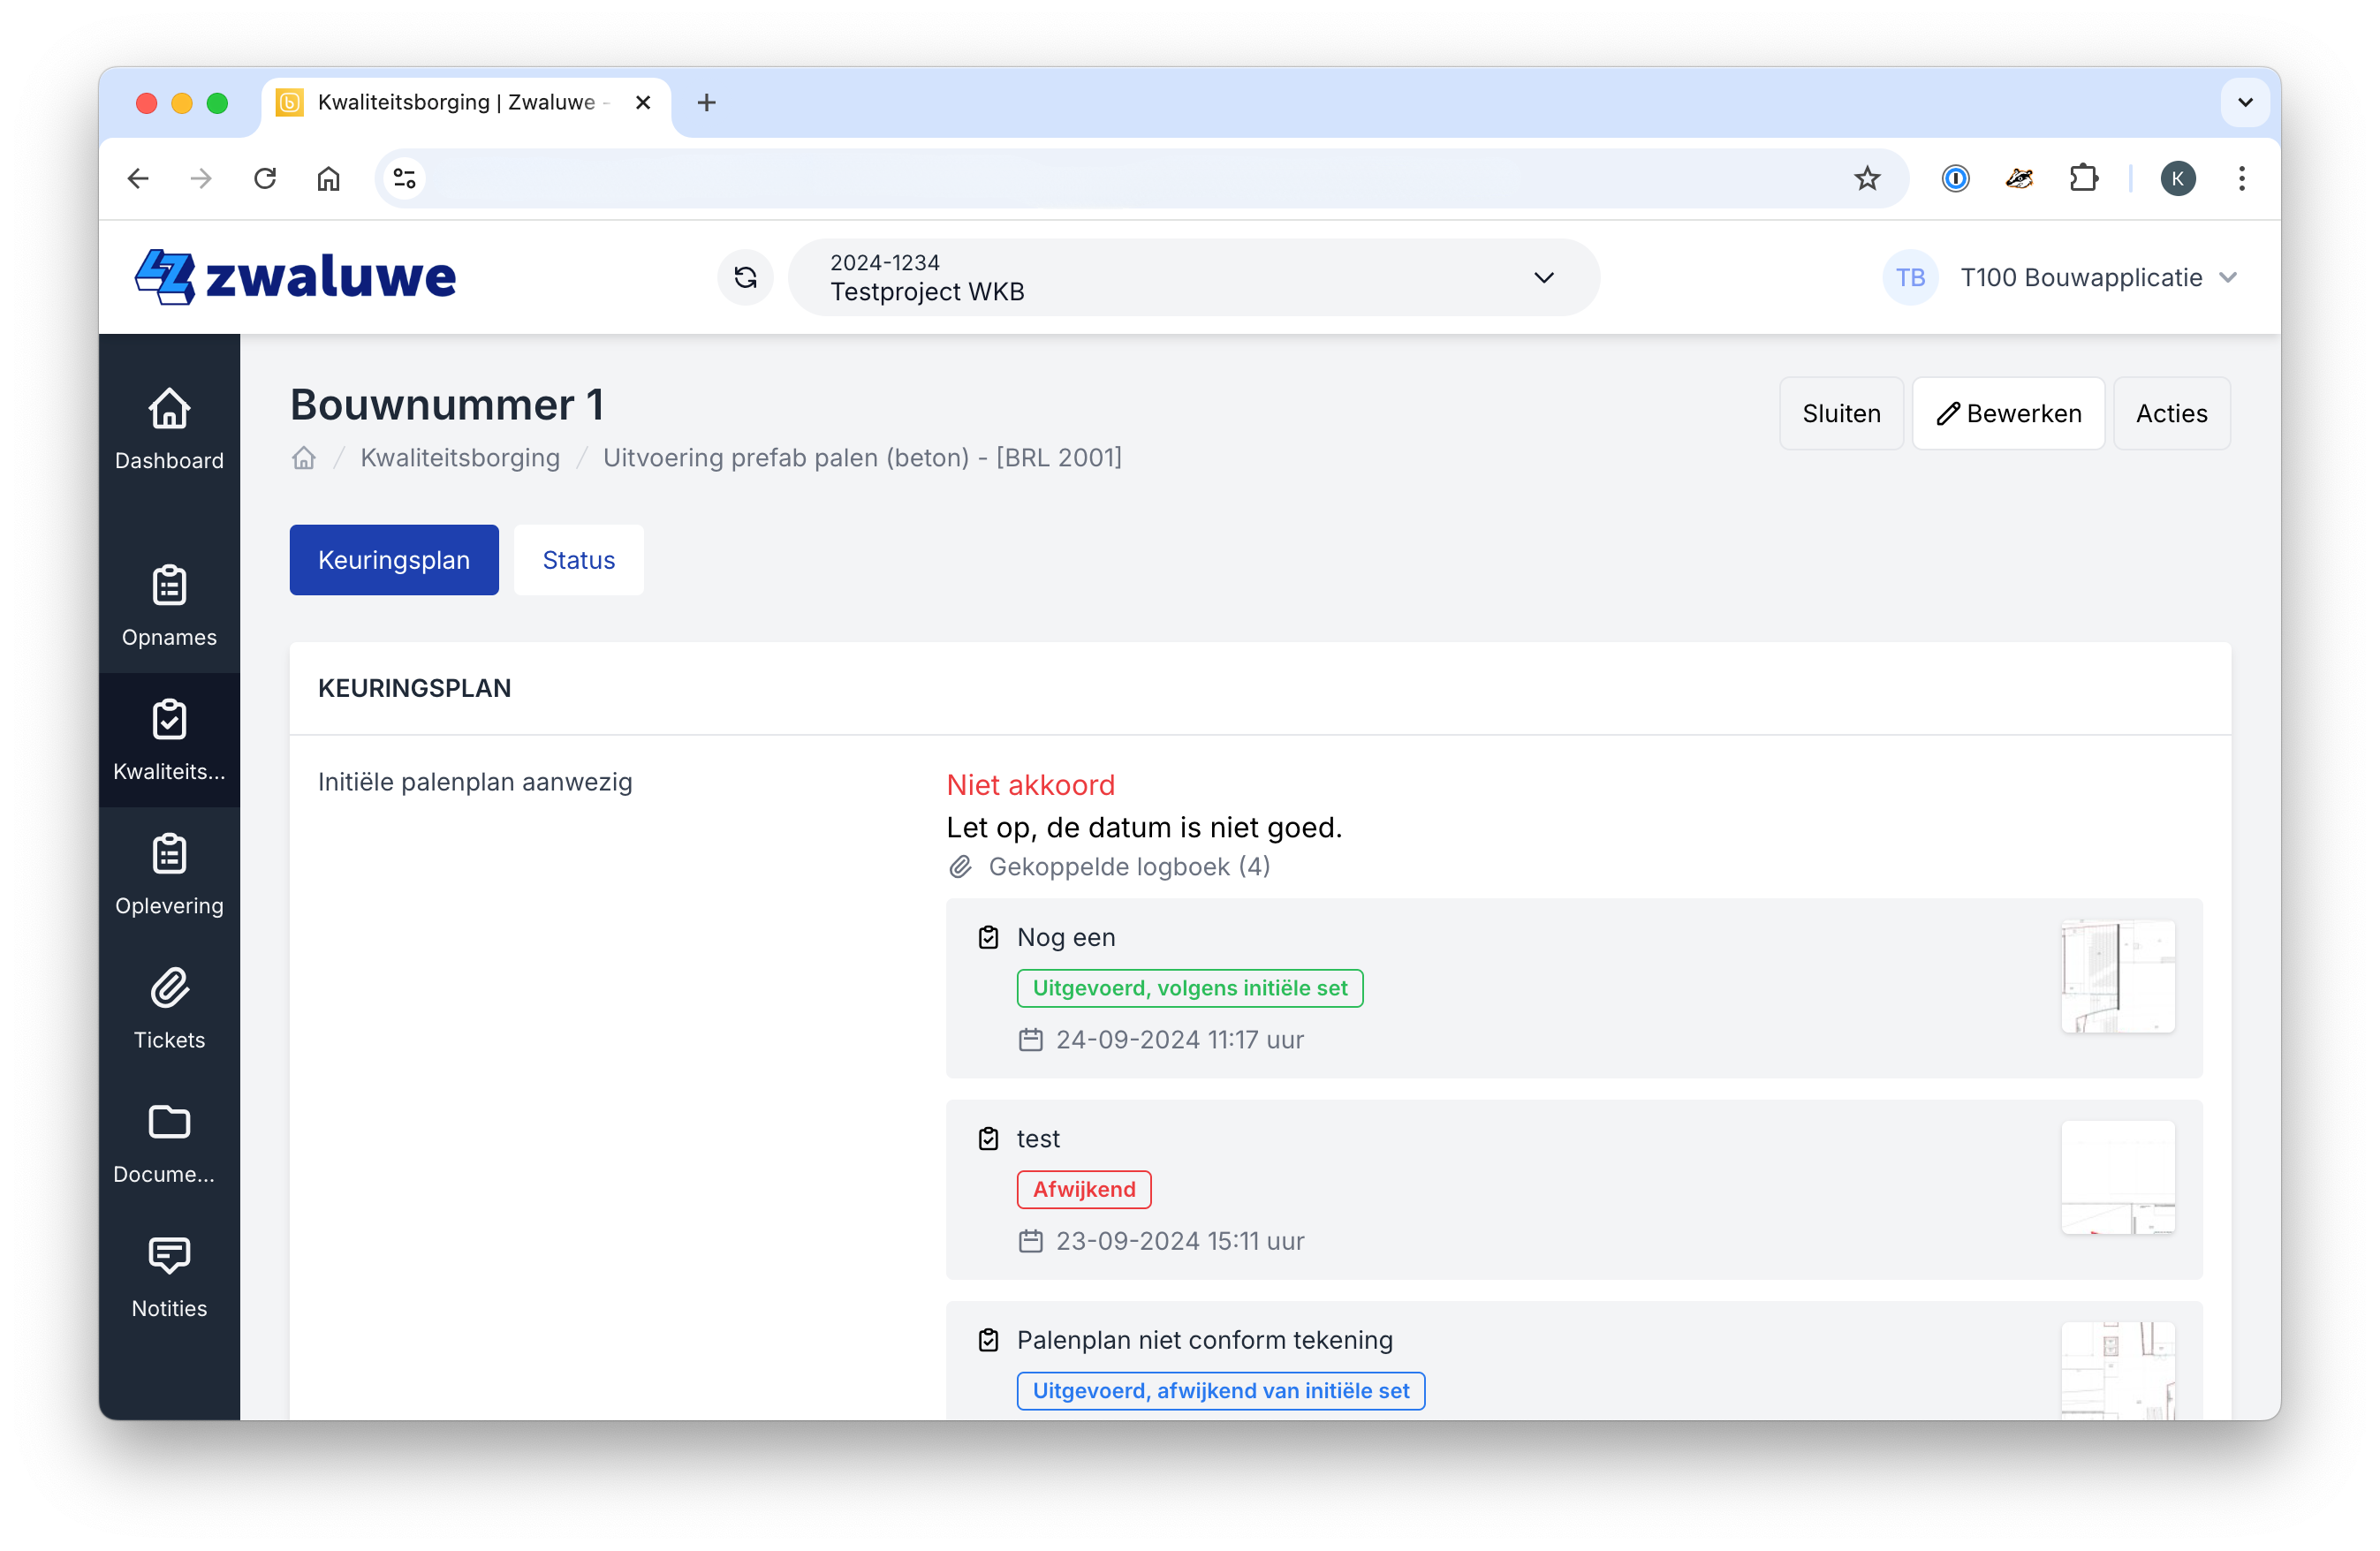Open thumbnail of 'test' entry
The width and height of the screenshot is (2380, 1551).
[2117, 1177]
